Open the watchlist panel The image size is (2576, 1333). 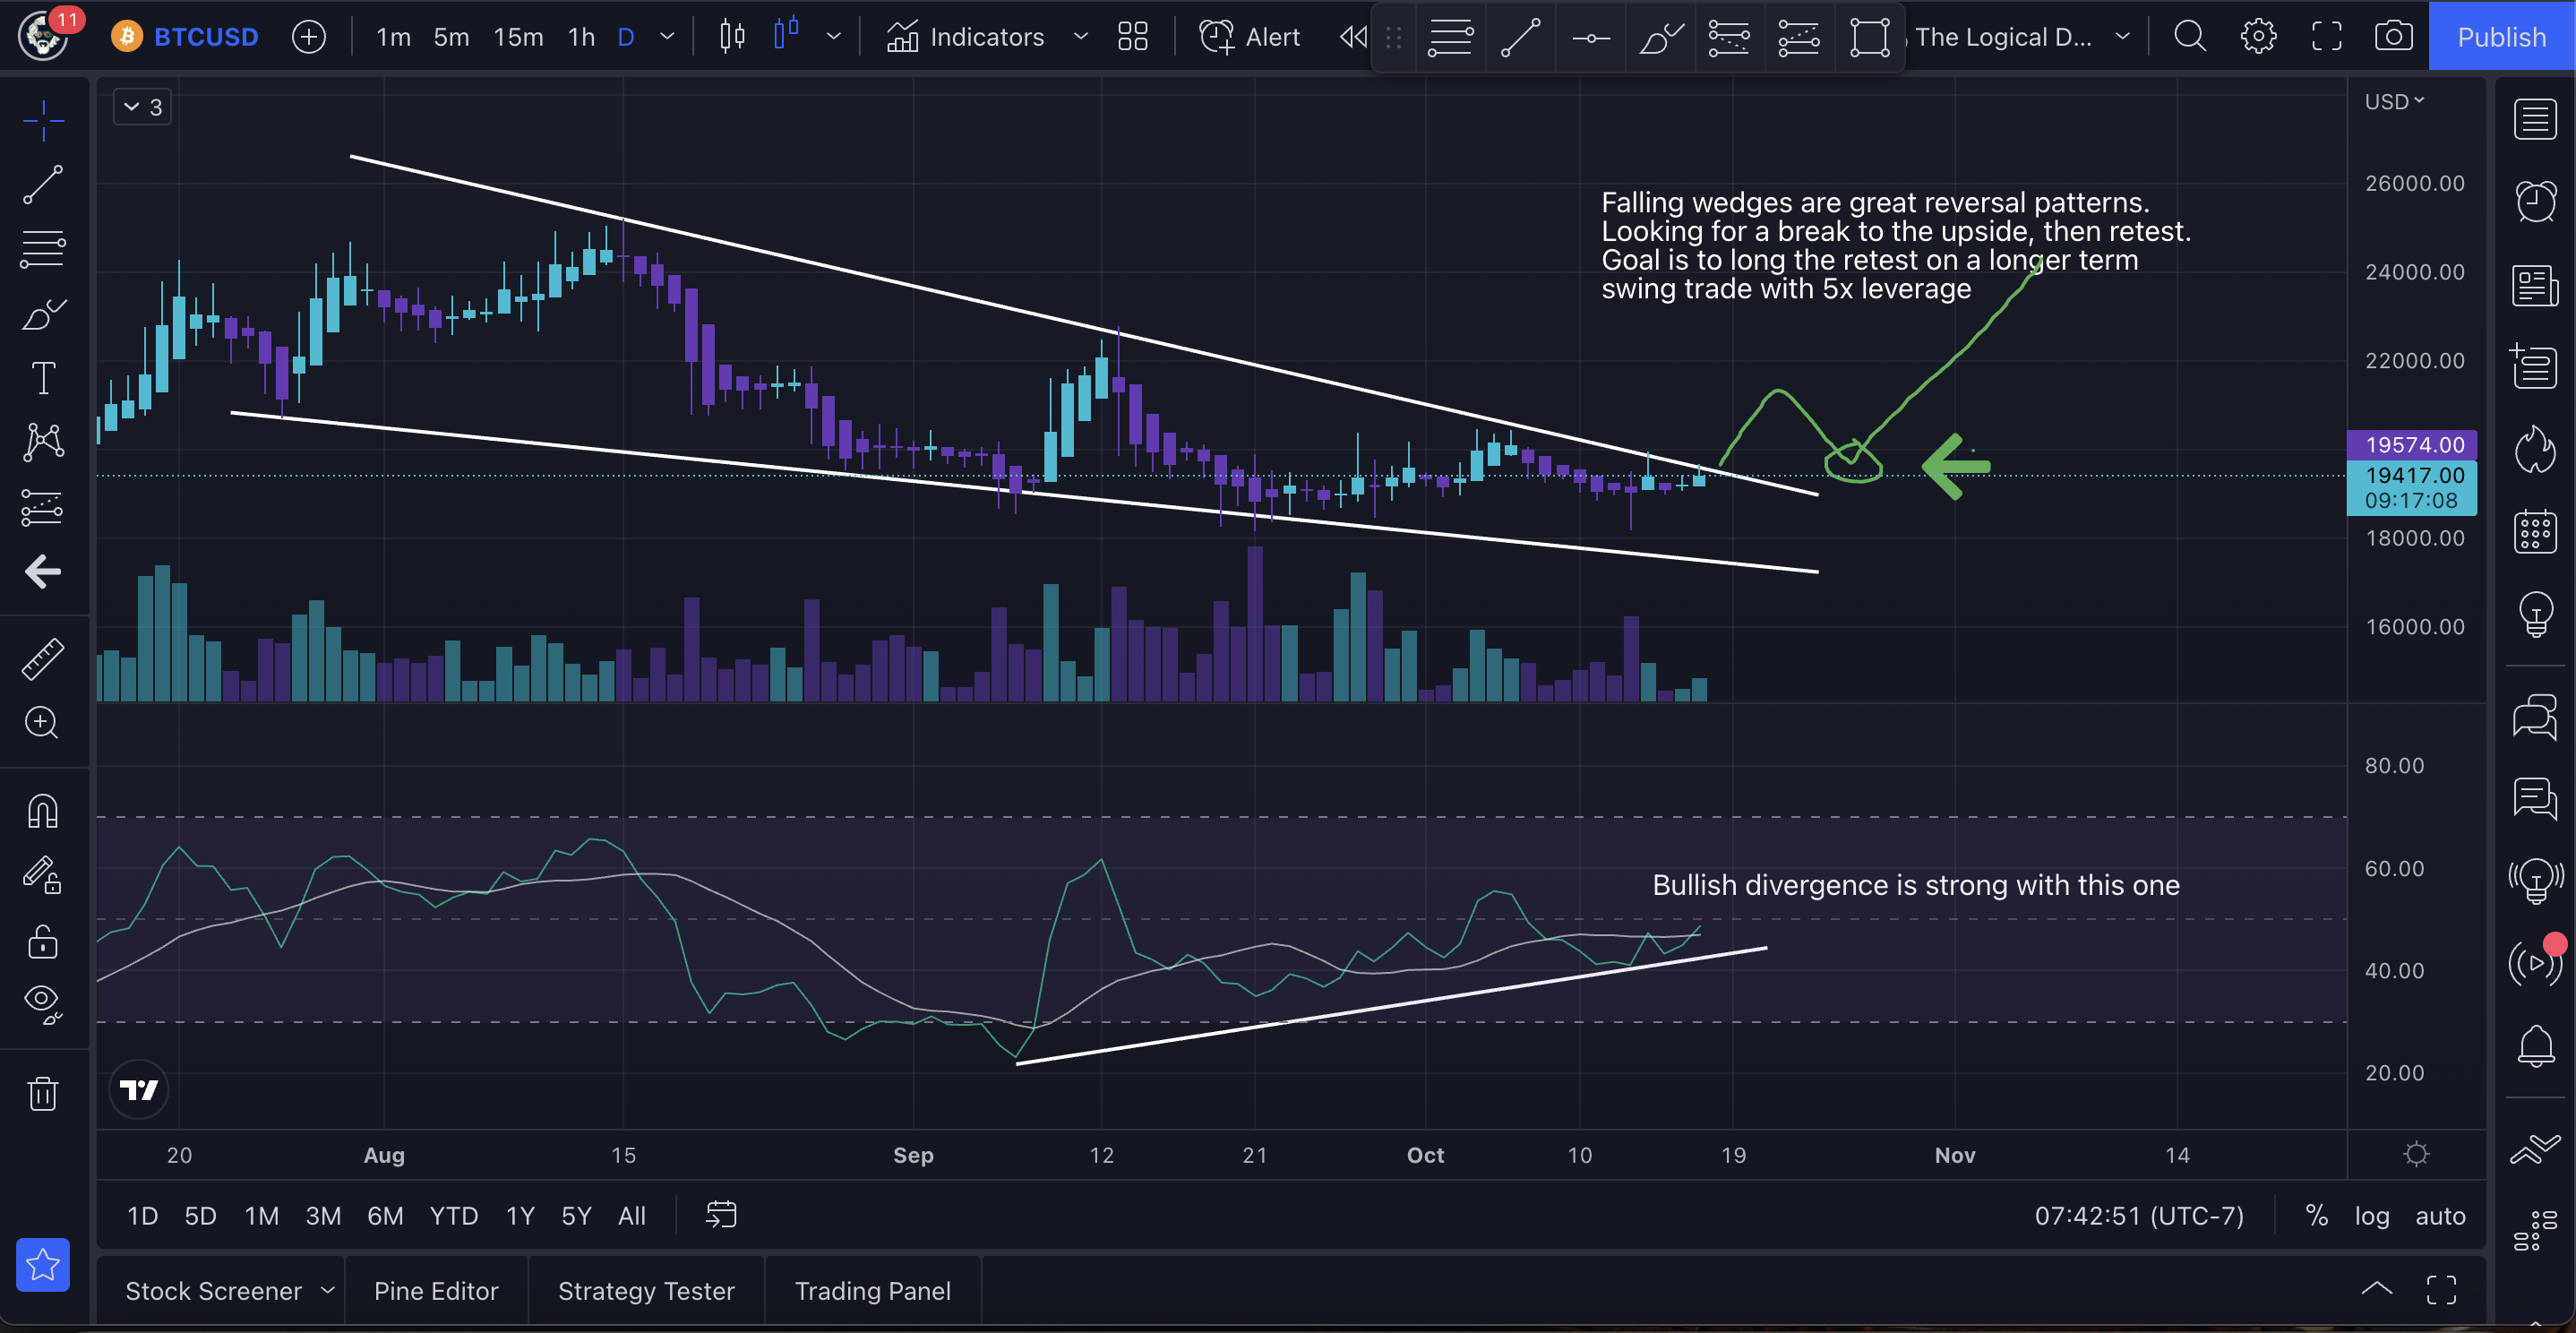click(2535, 120)
